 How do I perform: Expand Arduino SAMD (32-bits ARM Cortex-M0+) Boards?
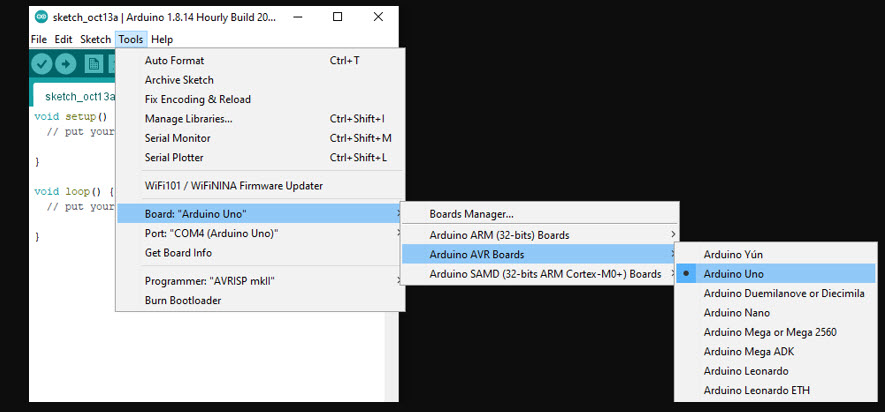(540, 274)
